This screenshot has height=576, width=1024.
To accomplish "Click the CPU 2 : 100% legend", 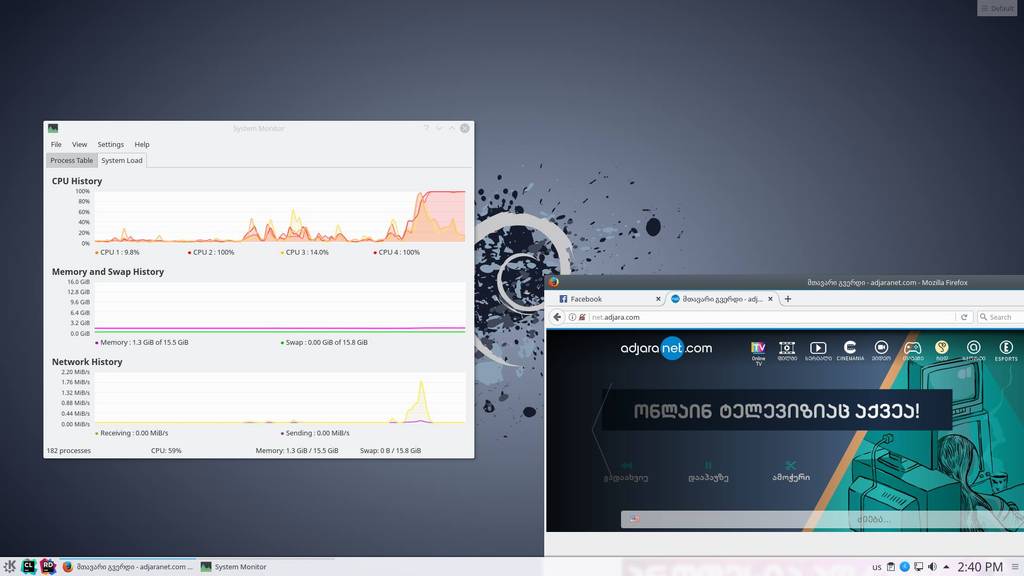I will pos(211,252).
